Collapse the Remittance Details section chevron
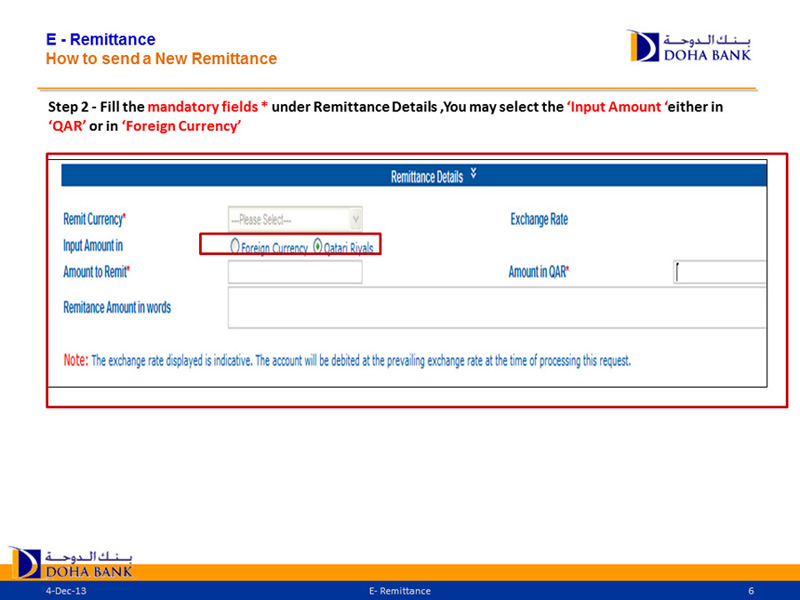 tap(473, 174)
